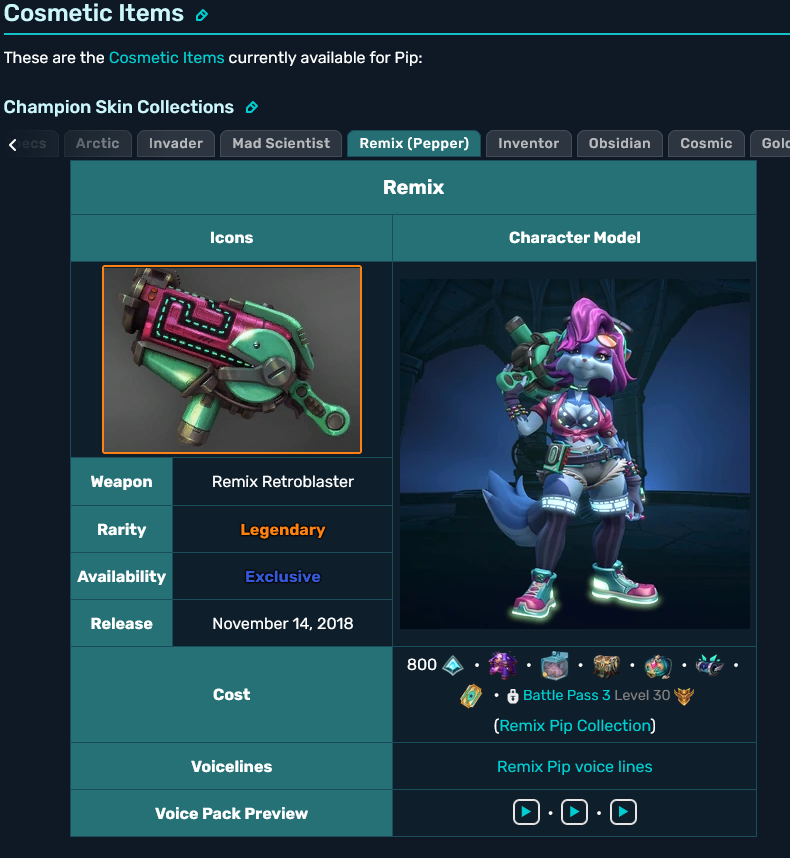The image size is (790, 858).
Task: Open the glass cube chest icon
Action: coord(554,665)
